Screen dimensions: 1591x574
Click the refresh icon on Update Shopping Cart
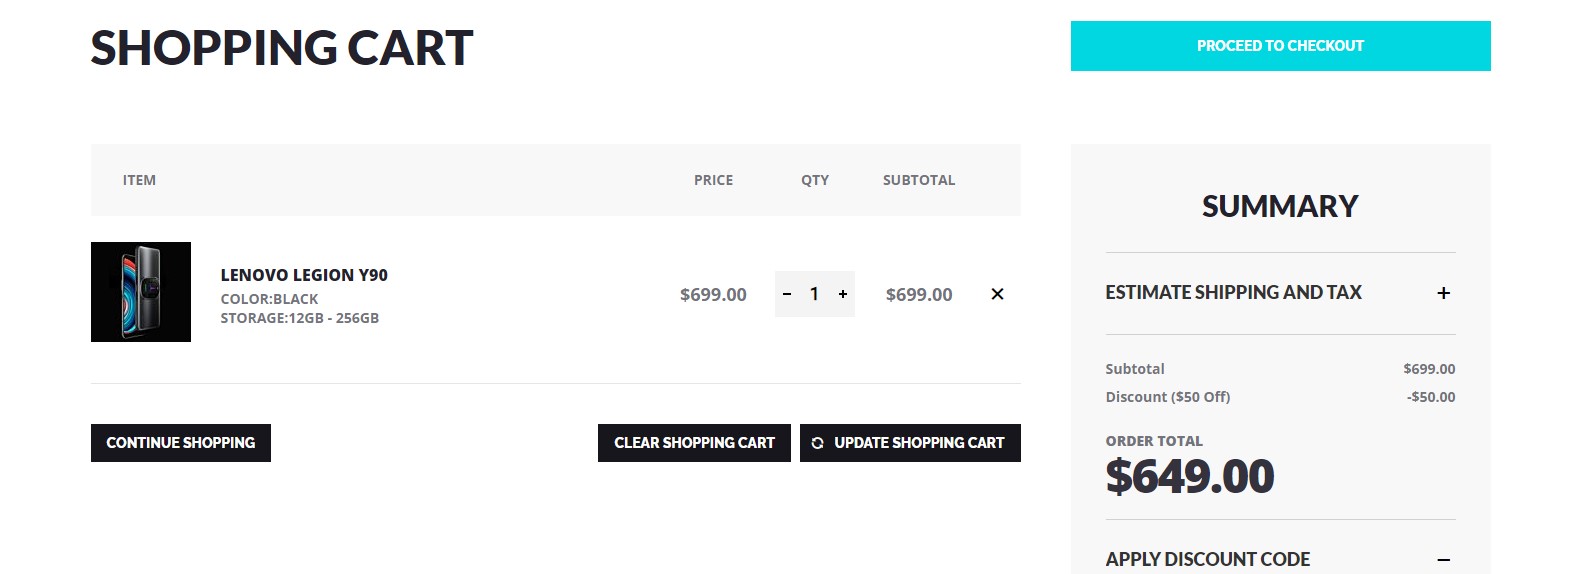pos(817,443)
